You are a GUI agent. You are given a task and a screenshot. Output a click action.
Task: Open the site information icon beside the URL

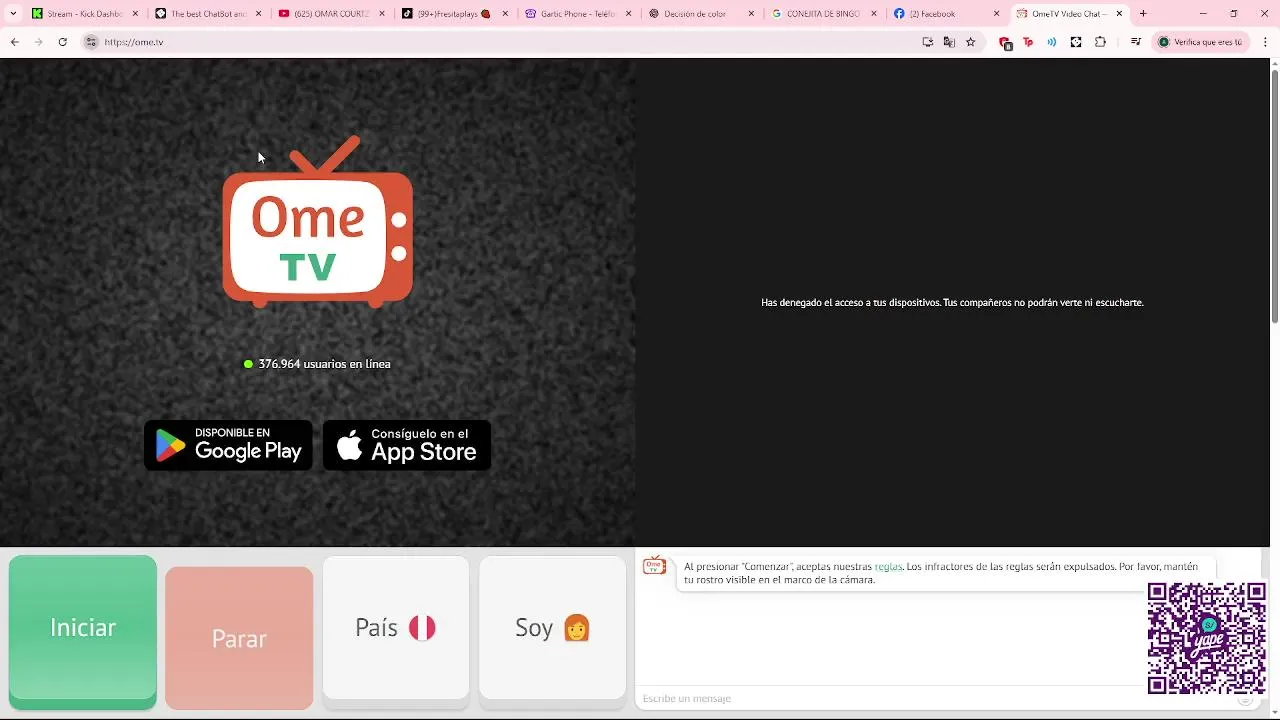91,42
